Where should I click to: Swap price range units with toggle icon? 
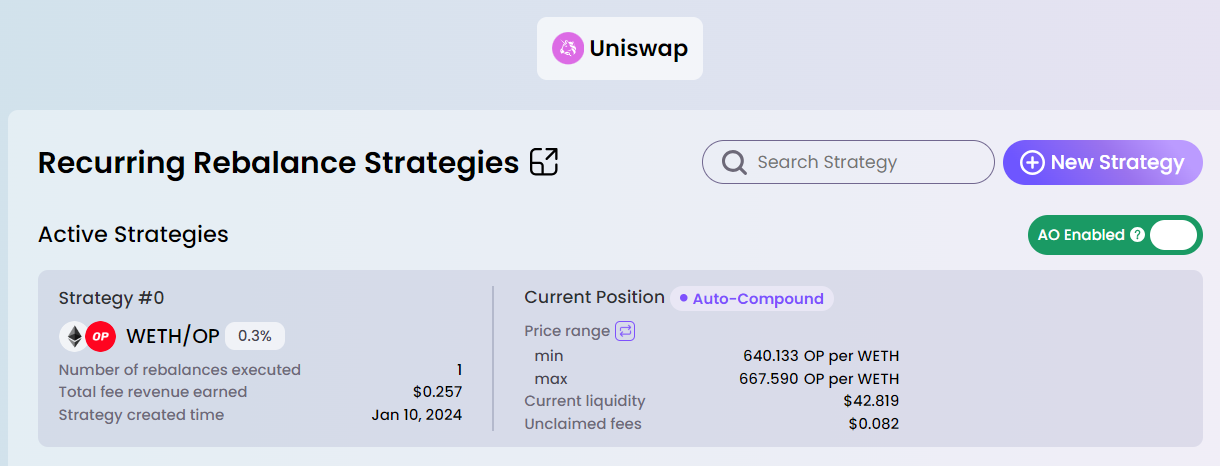point(625,330)
